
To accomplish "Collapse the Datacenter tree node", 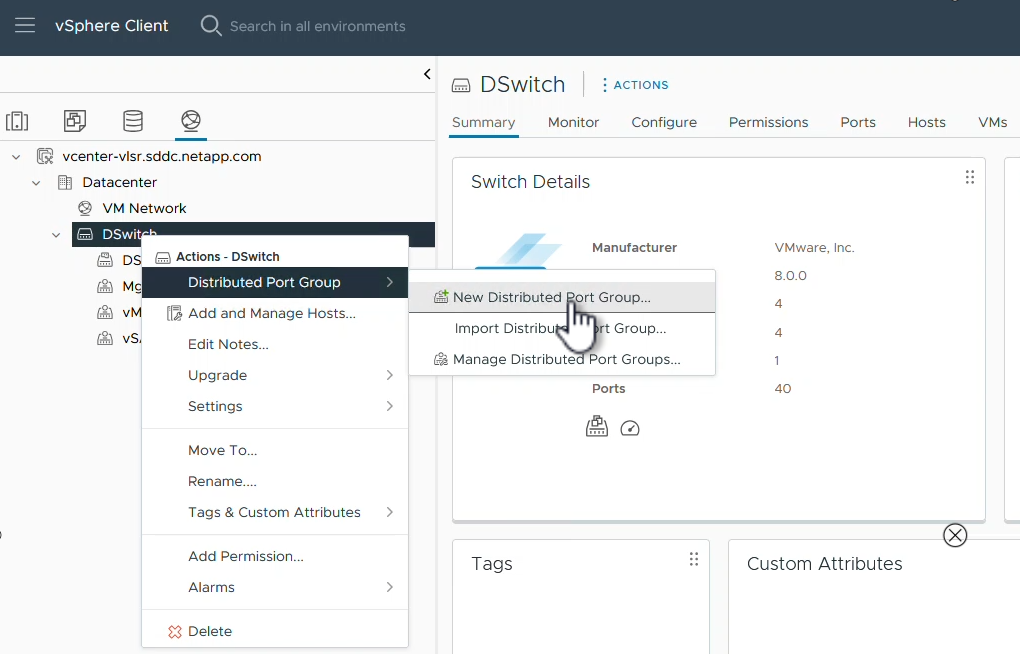I will tap(36, 183).
